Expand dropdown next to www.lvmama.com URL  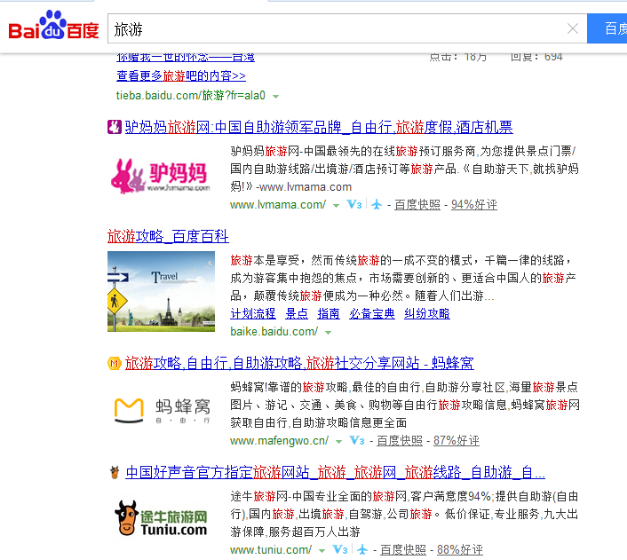(336, 205)
